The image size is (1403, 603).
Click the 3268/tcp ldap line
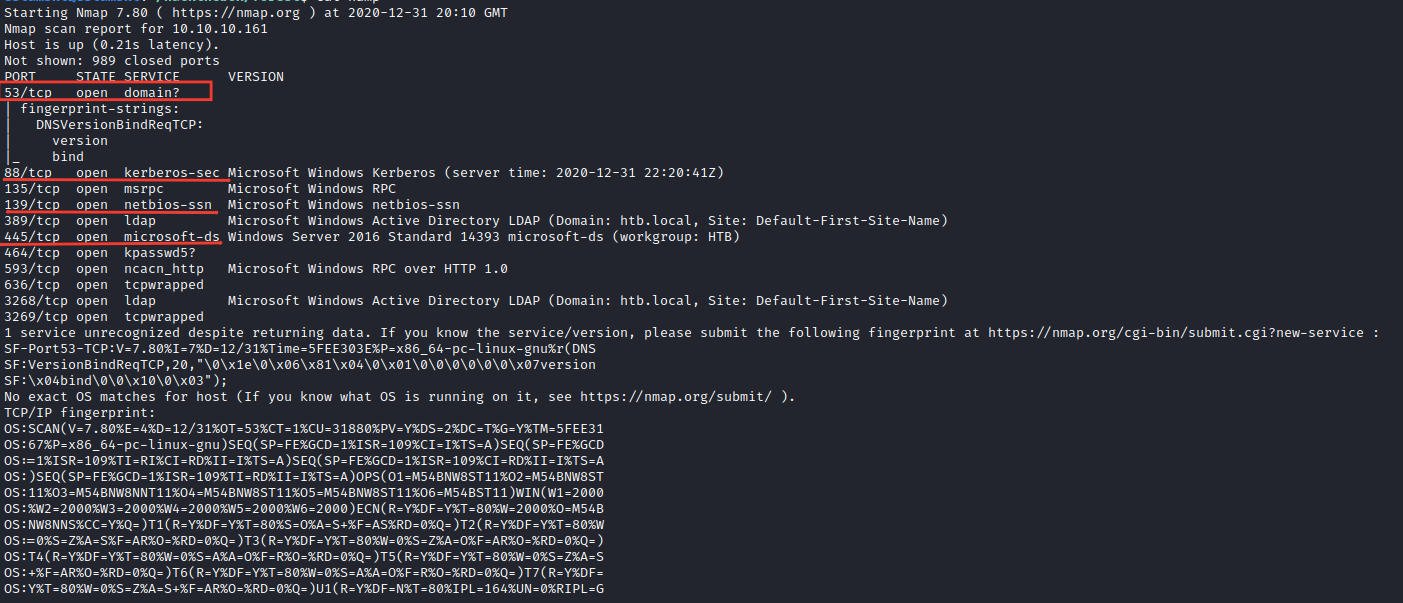click(476, 300)
